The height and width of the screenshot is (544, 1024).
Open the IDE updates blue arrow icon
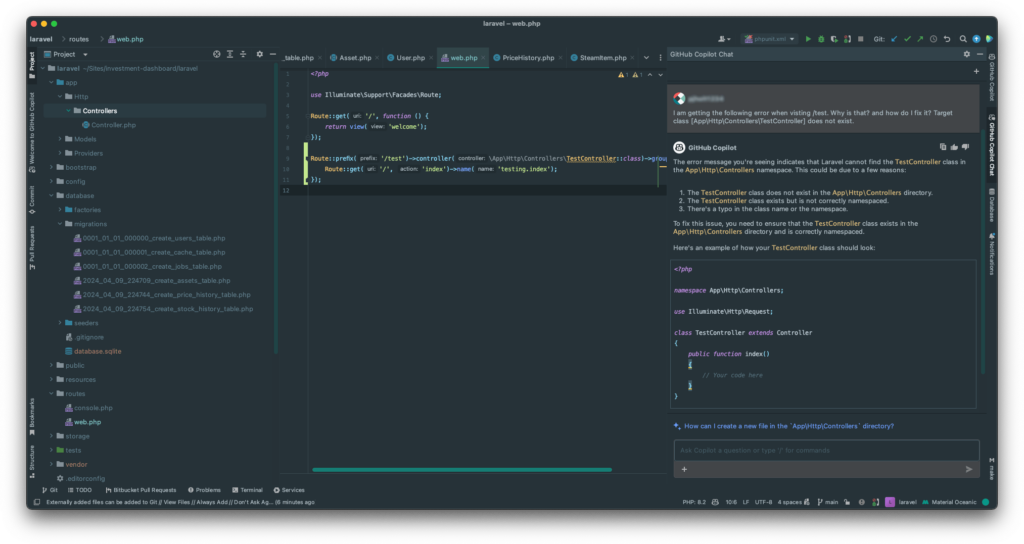click(976, 39)
